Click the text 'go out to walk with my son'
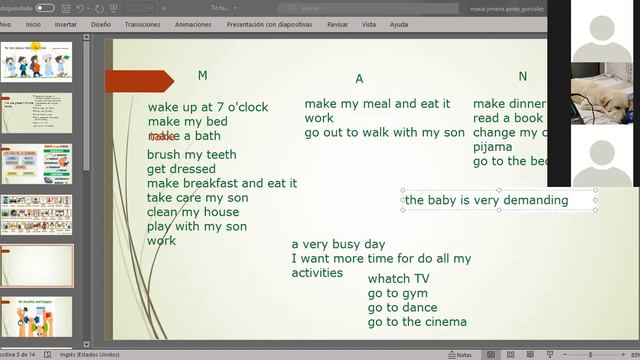 384,133
